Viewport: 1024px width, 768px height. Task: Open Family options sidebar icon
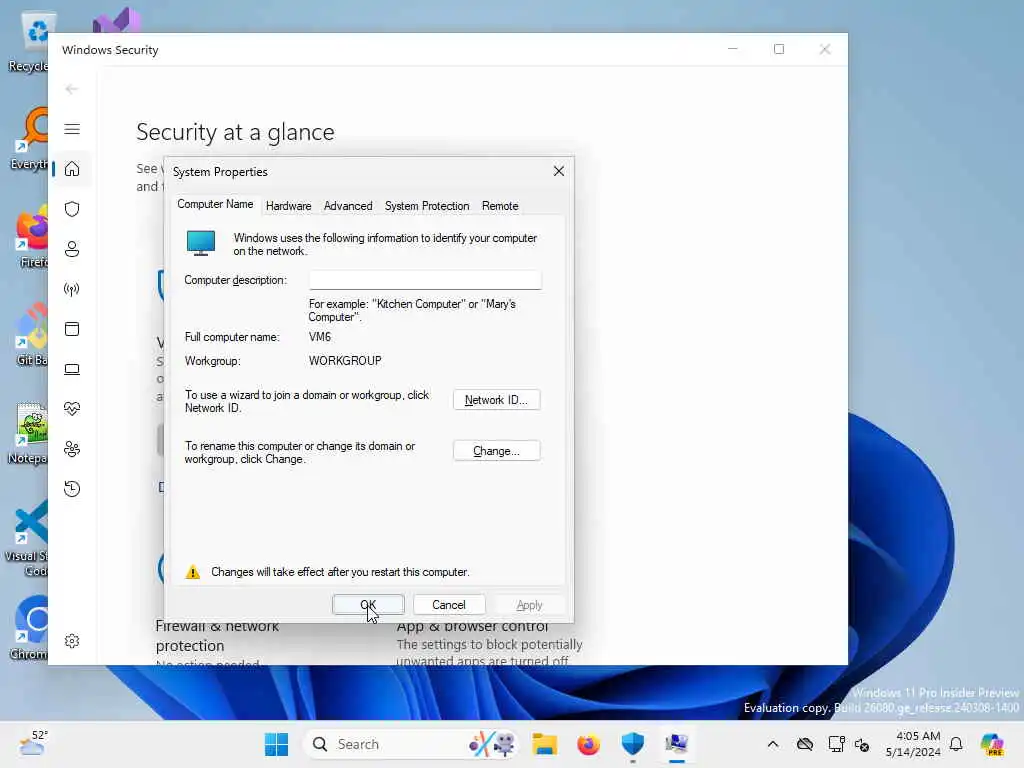point(72,449)
